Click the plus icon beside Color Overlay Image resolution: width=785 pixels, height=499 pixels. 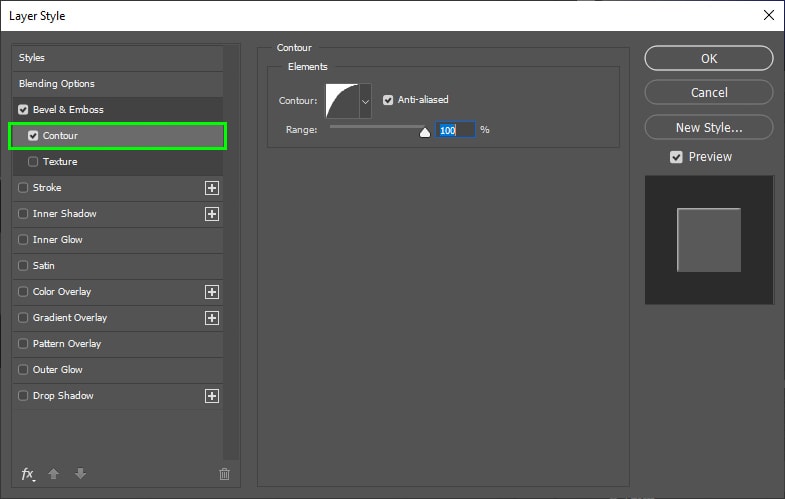tap(211, 292)
